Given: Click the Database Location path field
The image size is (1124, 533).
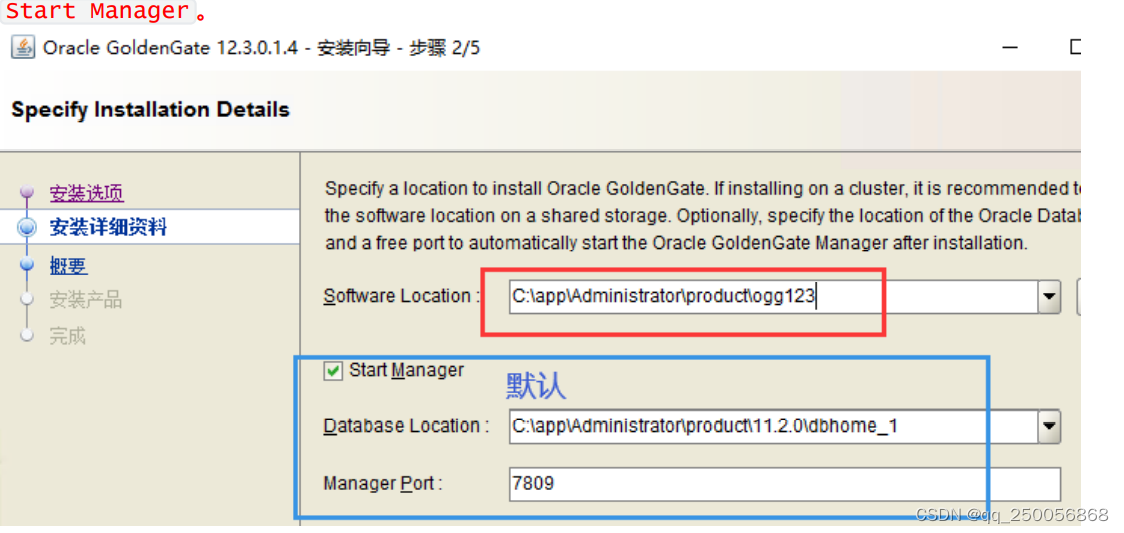Looking at the screenshot, I should tap(773, 426).
